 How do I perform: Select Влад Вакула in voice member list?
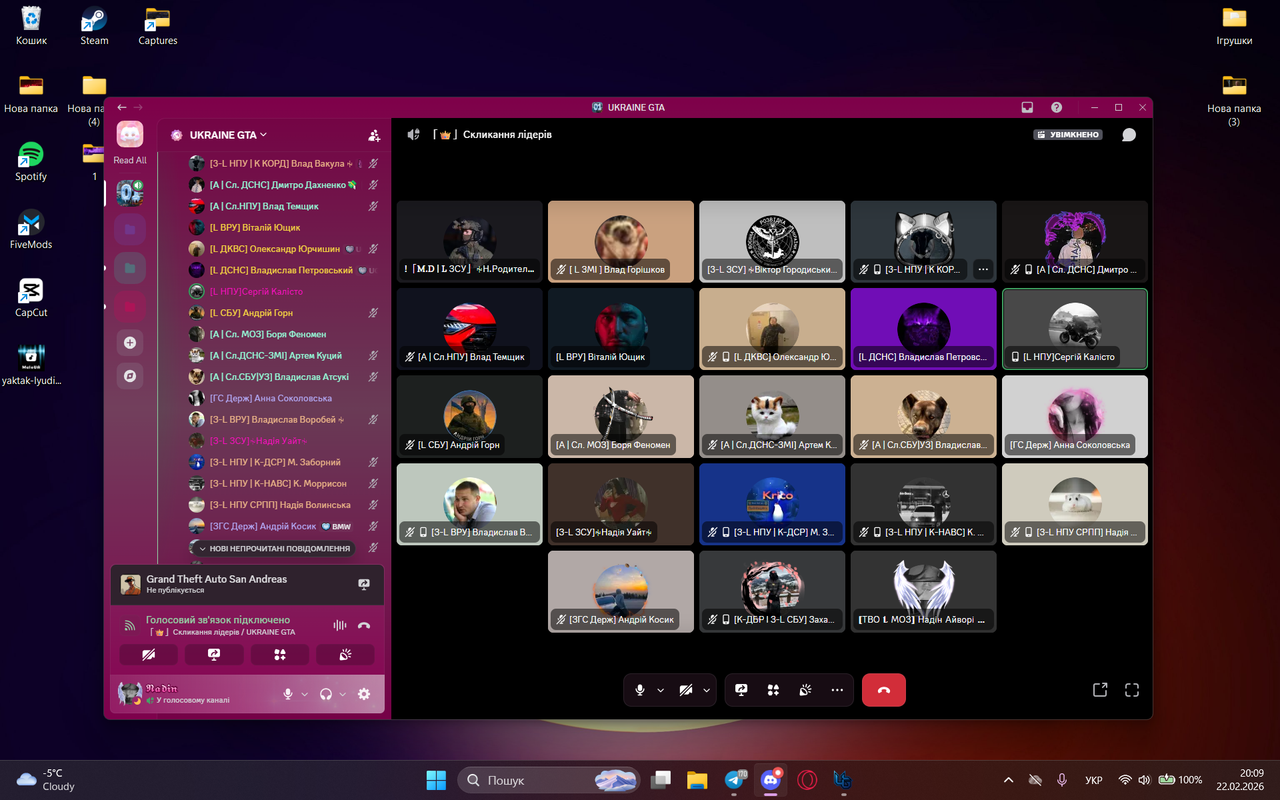(285, 163)
